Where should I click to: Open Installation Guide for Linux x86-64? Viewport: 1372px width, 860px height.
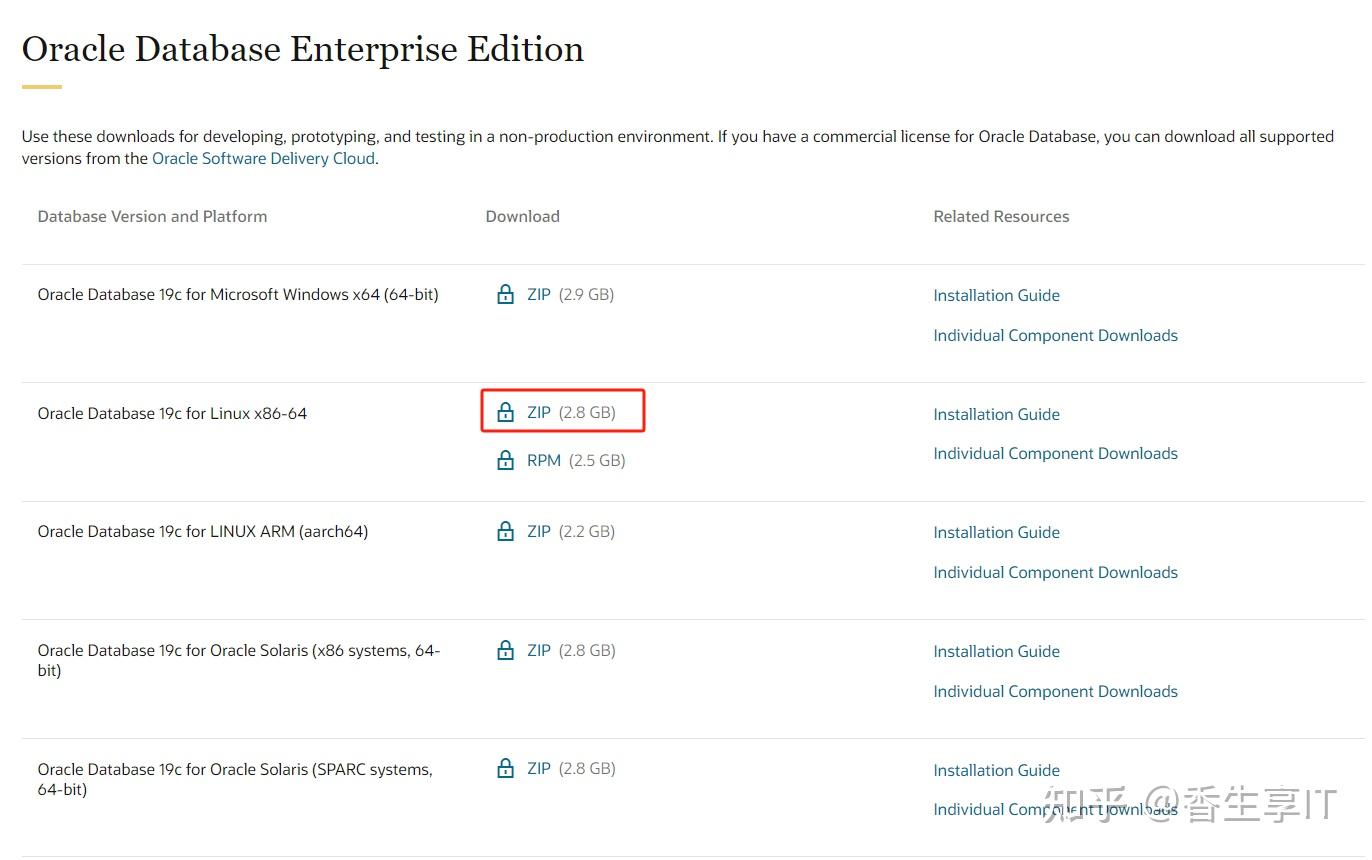pos(996,414)
